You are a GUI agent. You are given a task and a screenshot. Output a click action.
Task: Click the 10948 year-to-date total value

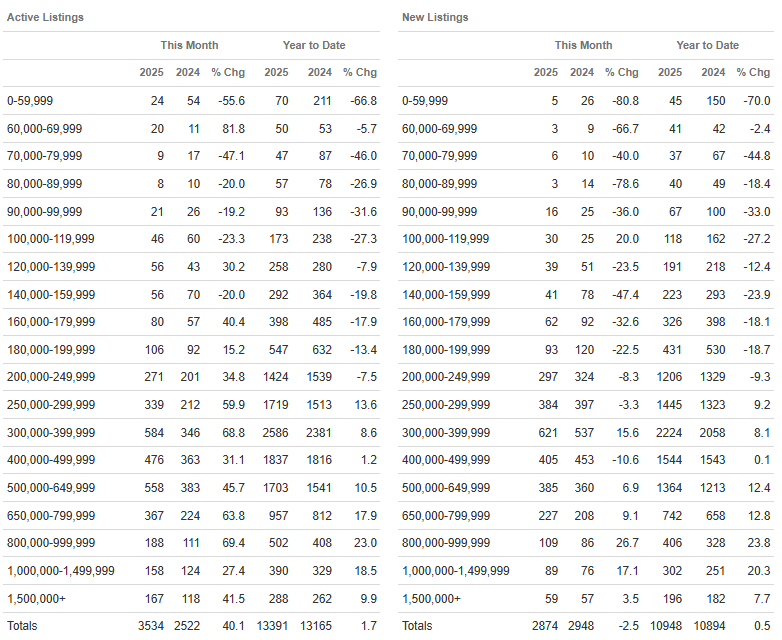666,626
